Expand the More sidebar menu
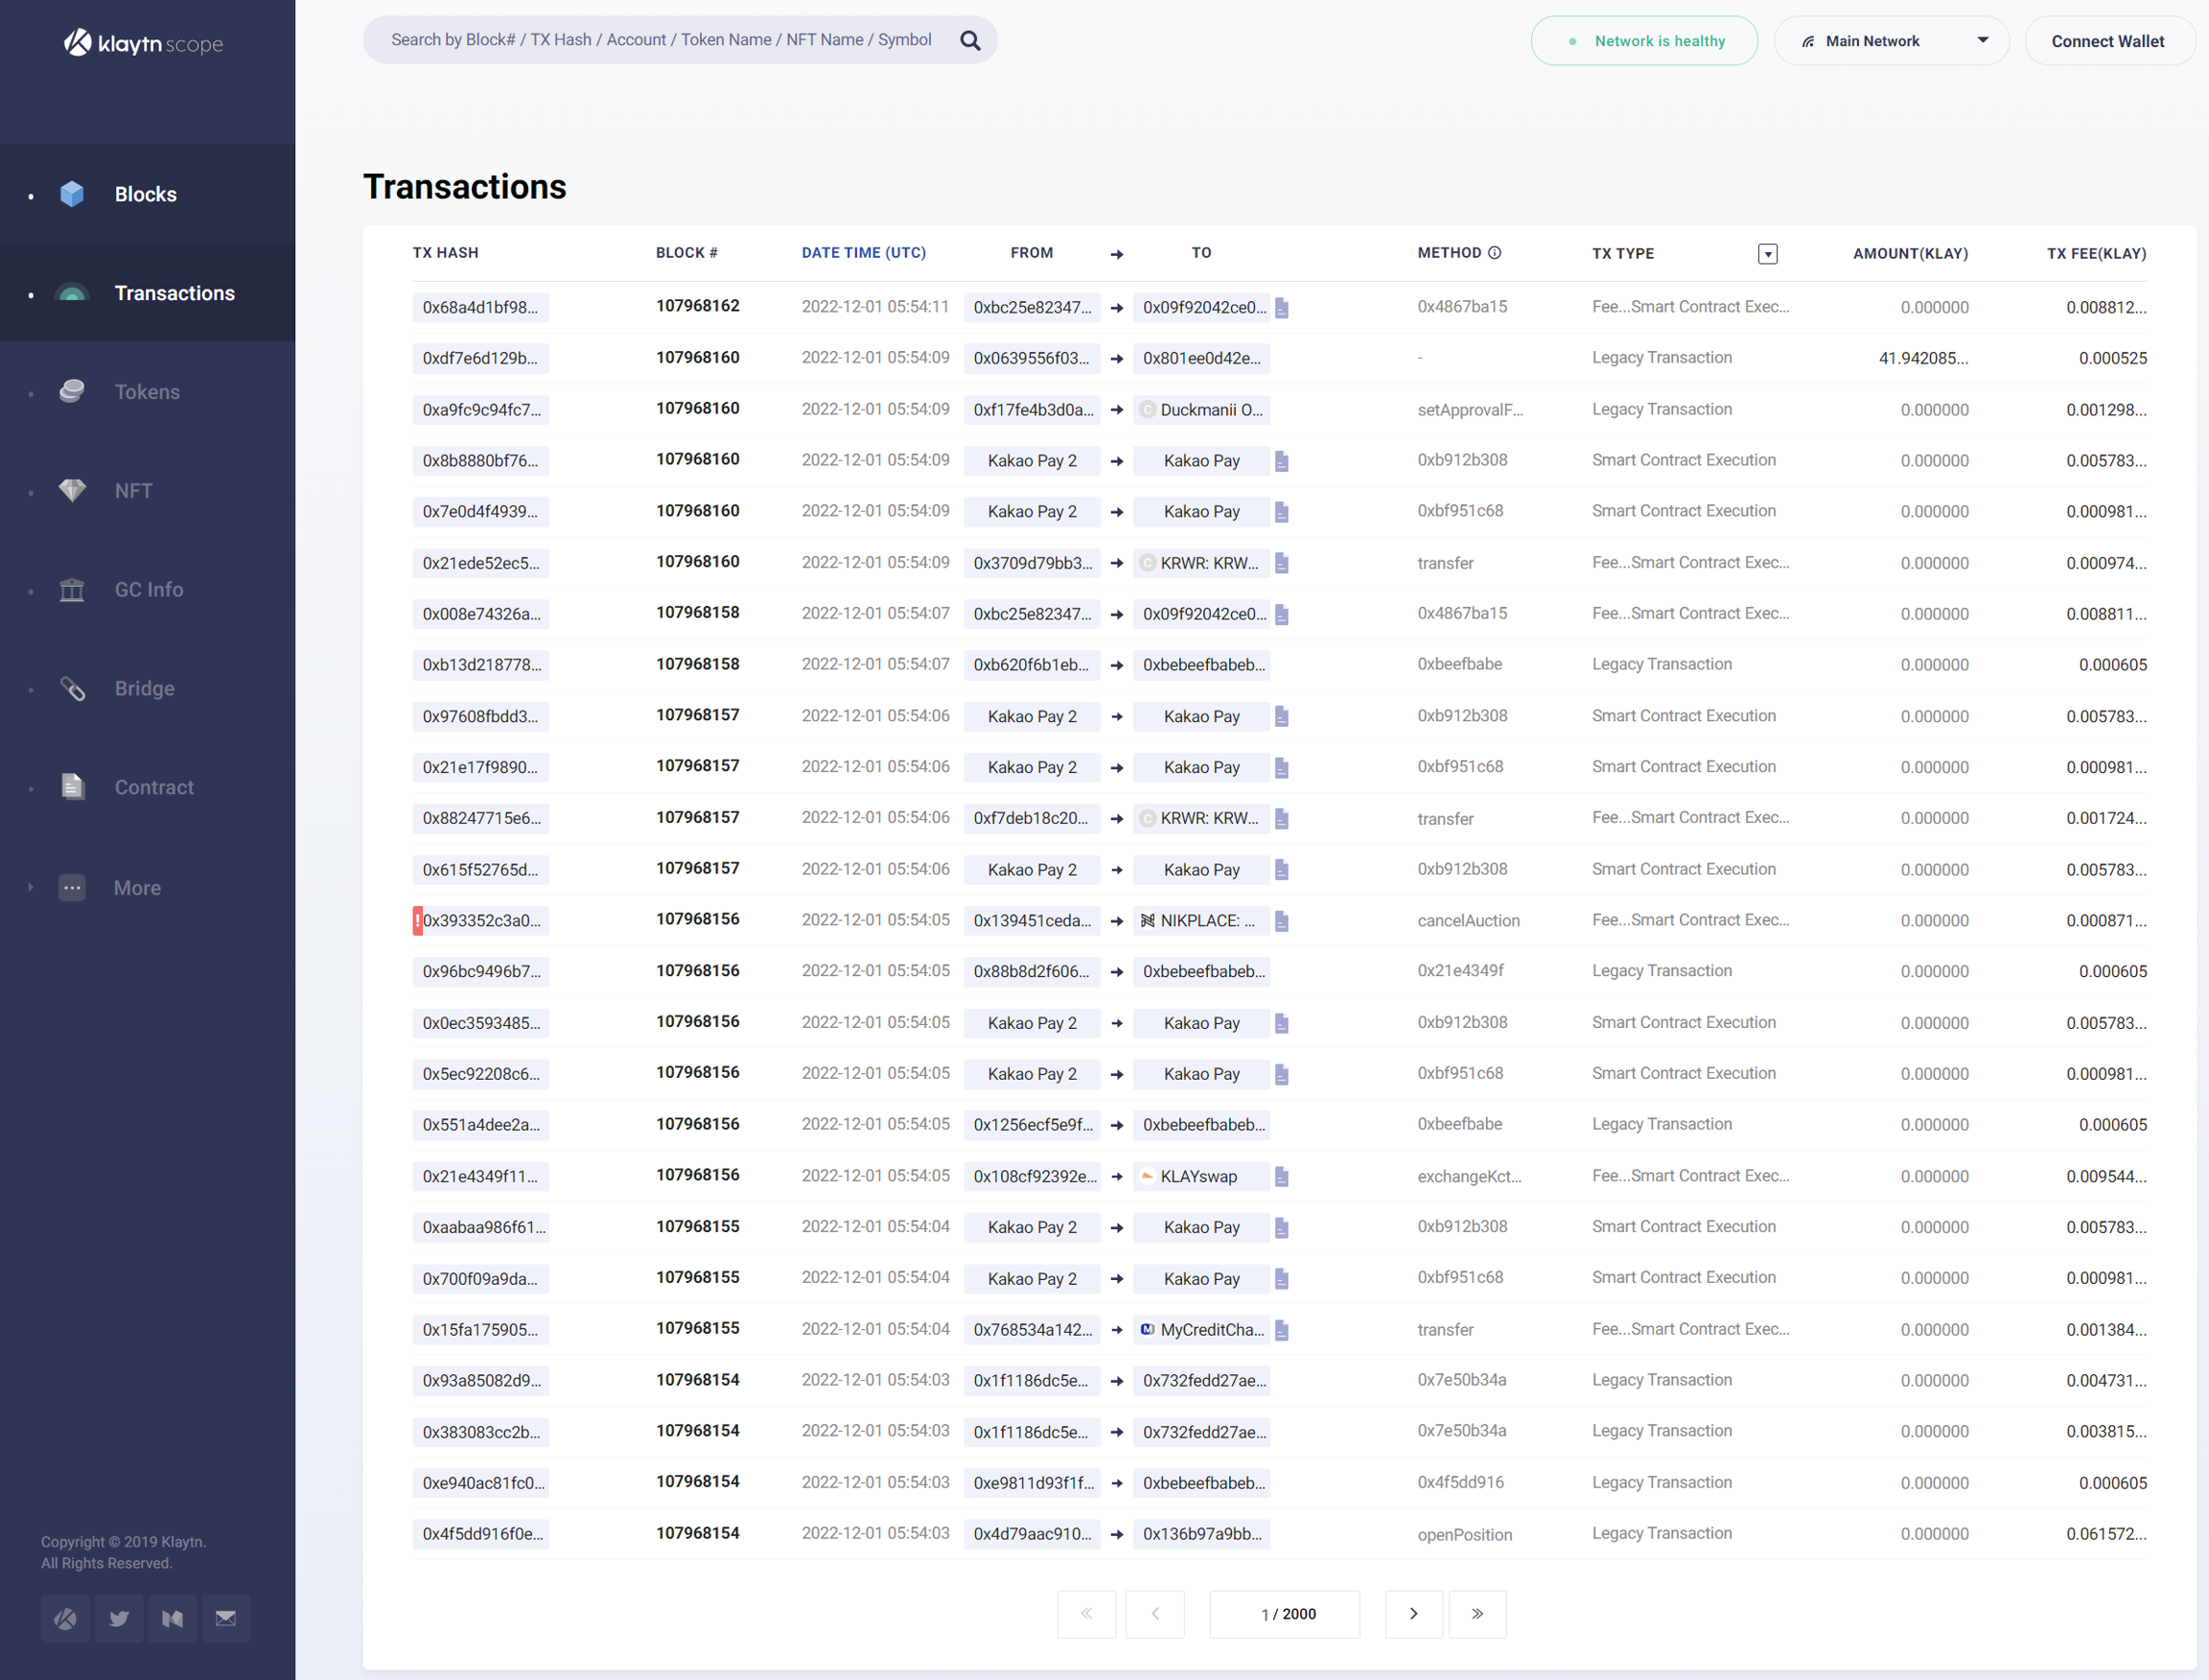The width and height of the screenshot is (2209, 1680). pos(137,888)
